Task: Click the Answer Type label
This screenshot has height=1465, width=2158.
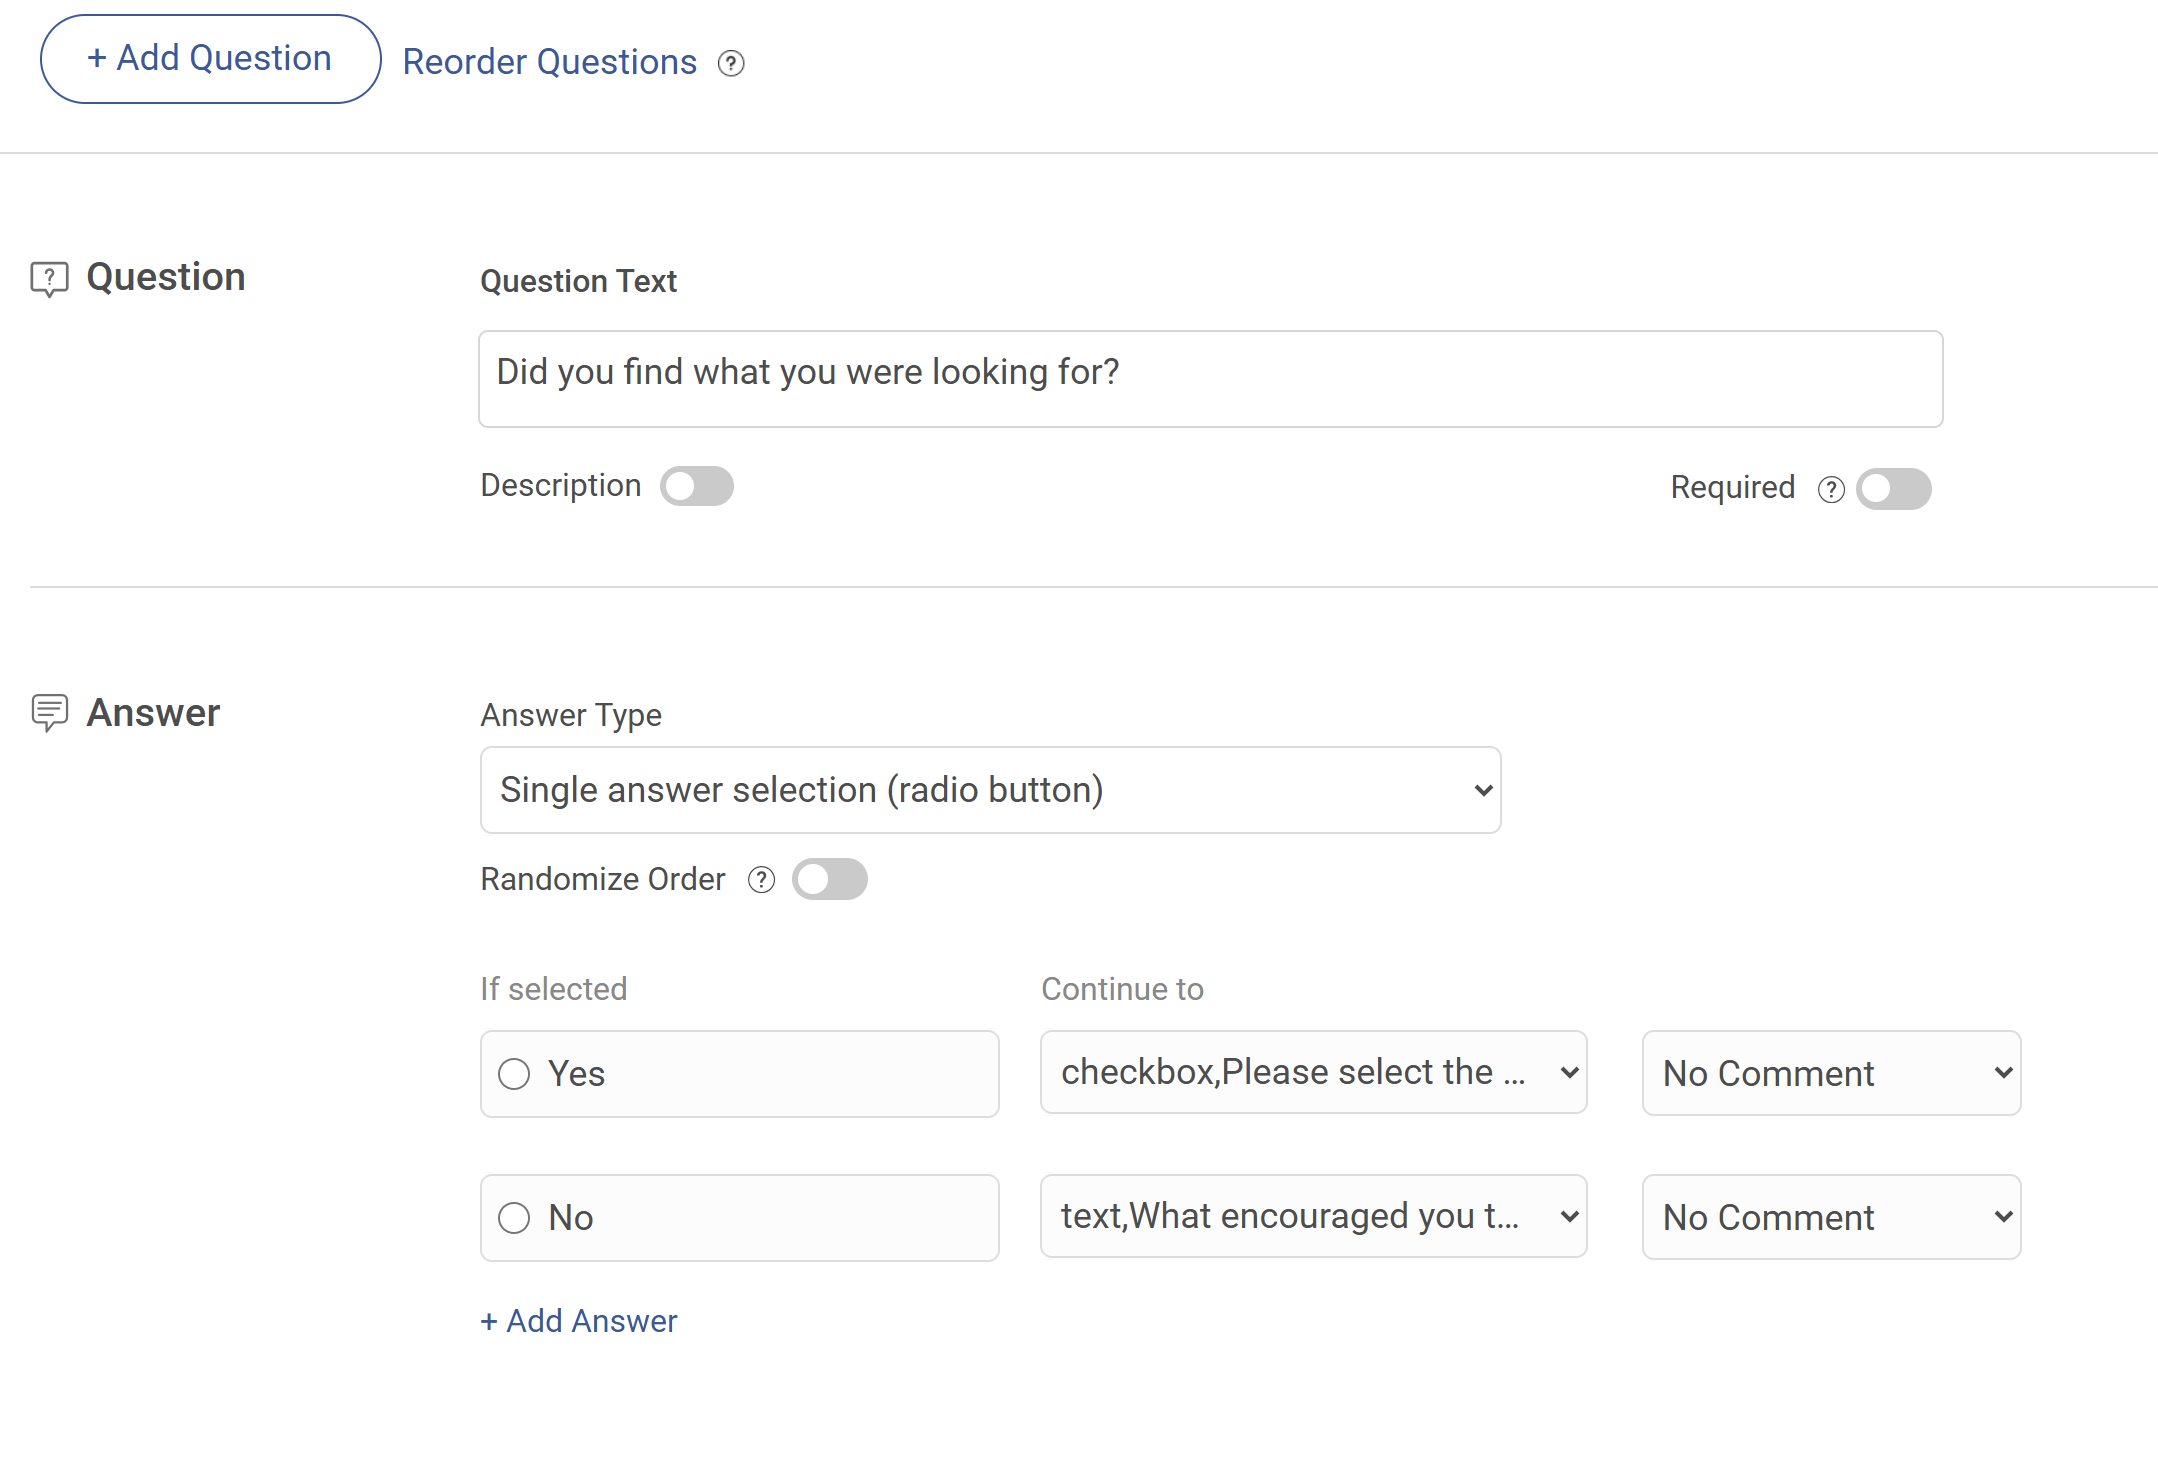Action: (571, 715)
